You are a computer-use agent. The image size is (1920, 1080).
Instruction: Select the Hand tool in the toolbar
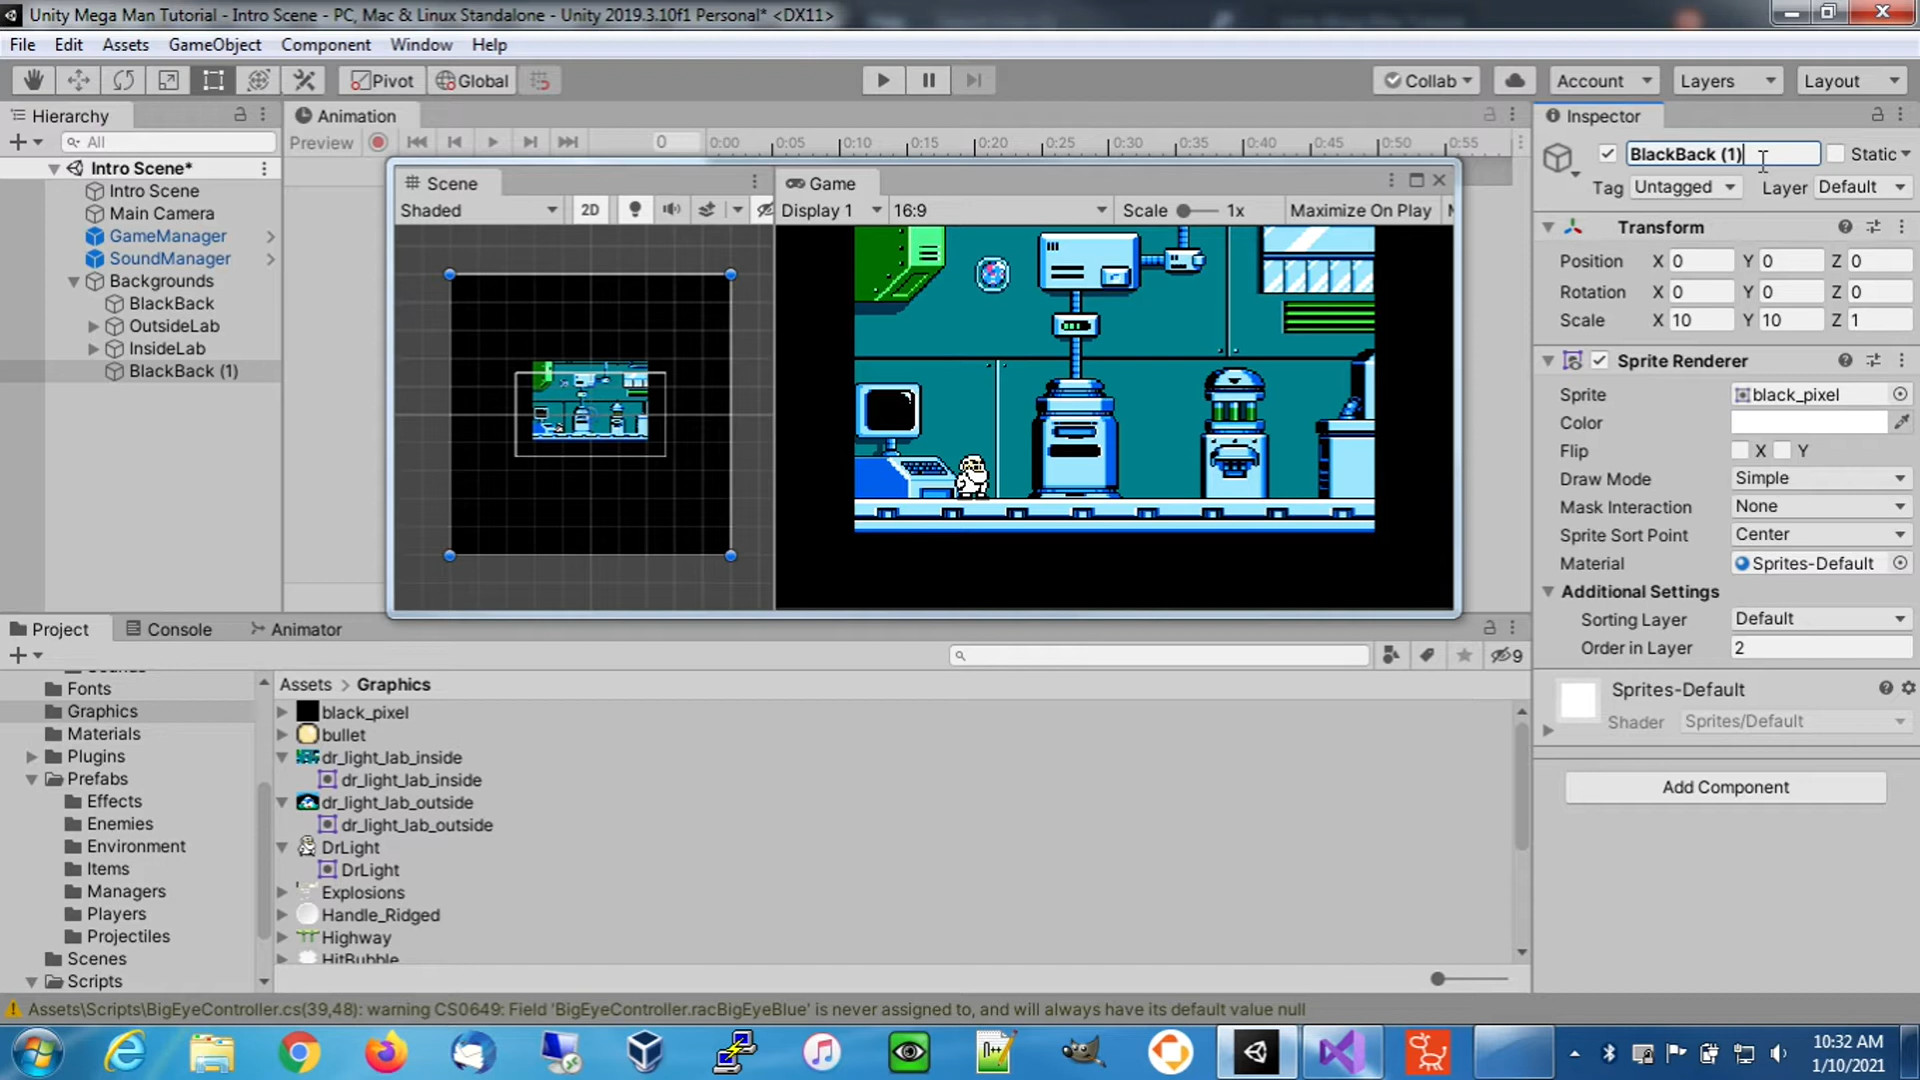[x=33, y=80]
